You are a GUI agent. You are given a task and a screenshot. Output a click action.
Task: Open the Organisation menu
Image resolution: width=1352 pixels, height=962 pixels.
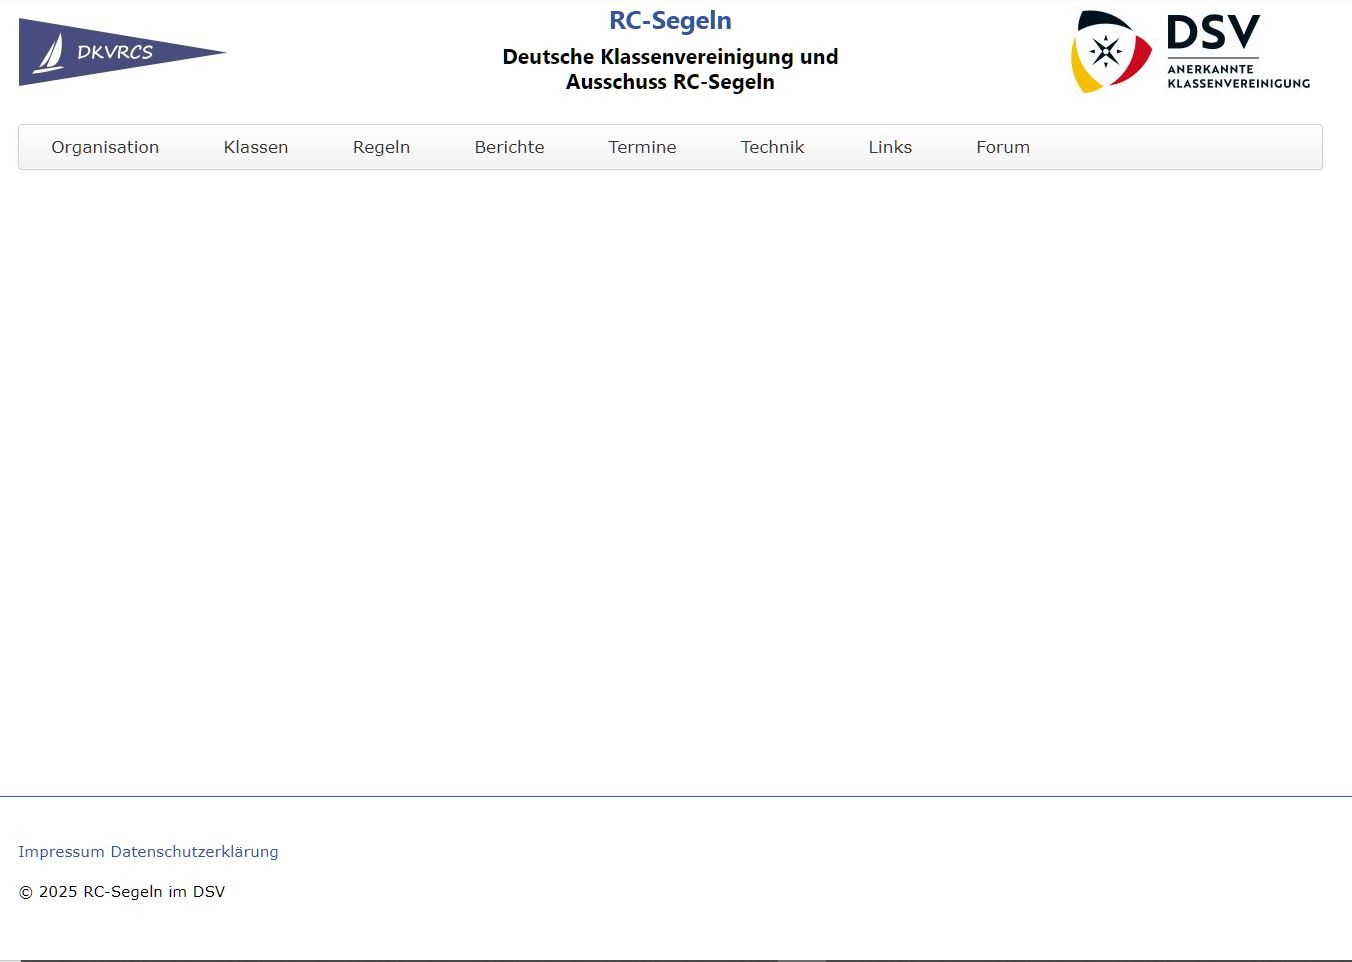(x=105, y=147)
